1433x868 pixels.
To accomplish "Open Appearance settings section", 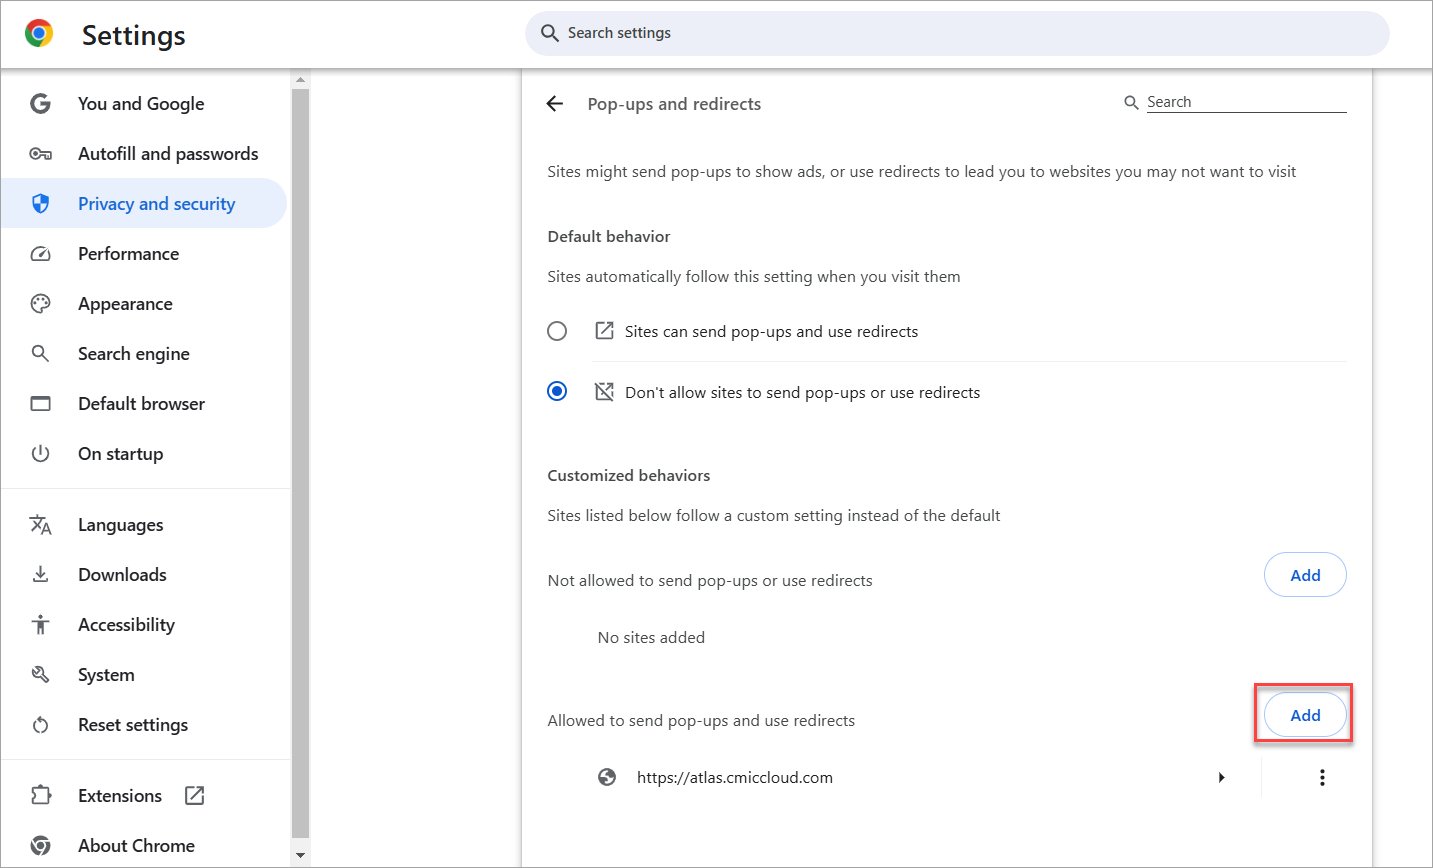I will point(144,304).
